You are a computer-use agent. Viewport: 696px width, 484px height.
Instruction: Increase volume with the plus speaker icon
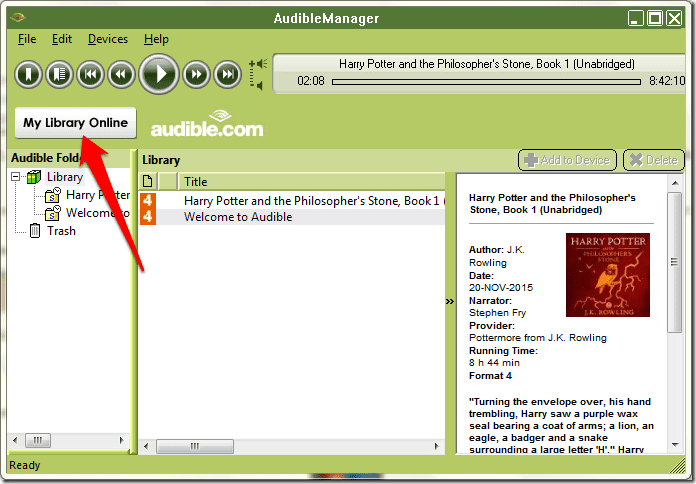(x=258, y=64)
